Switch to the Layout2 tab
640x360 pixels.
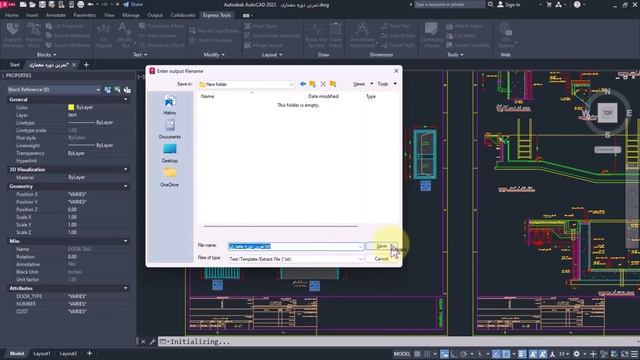[x=68, y=353]
